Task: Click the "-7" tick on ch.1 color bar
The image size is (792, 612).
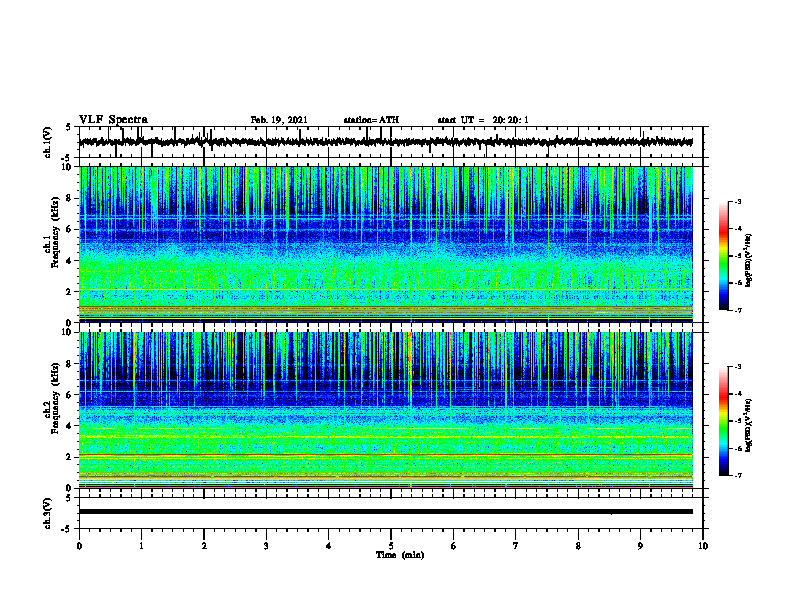Action: pos(737,310)
